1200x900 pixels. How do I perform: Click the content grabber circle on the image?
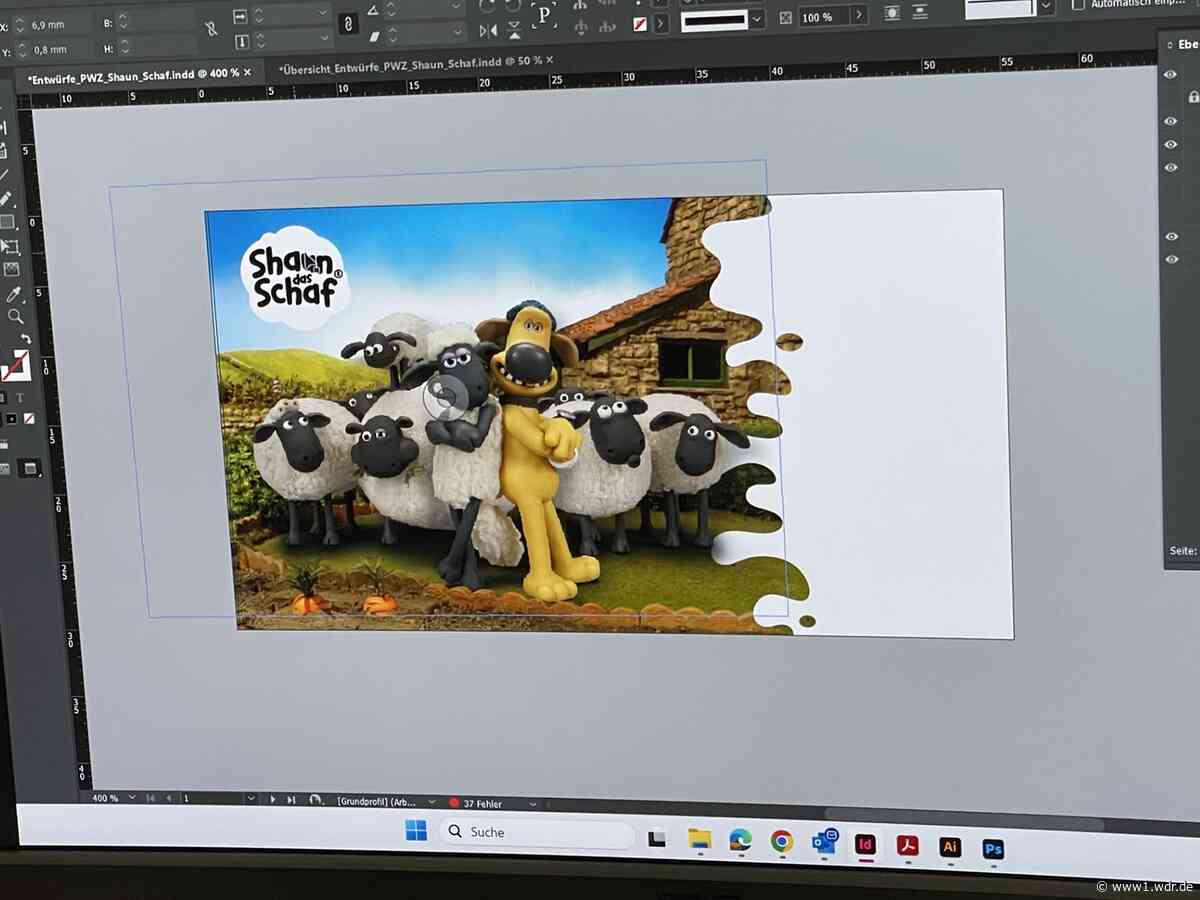(445, 399)
